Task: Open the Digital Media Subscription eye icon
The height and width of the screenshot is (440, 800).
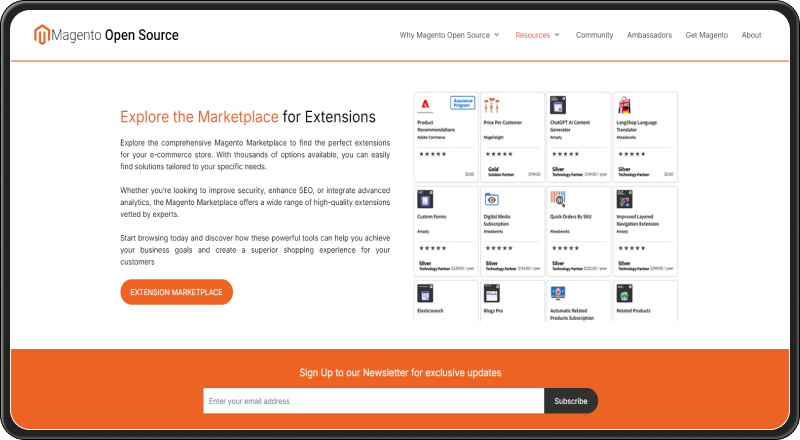Action: 491,199
